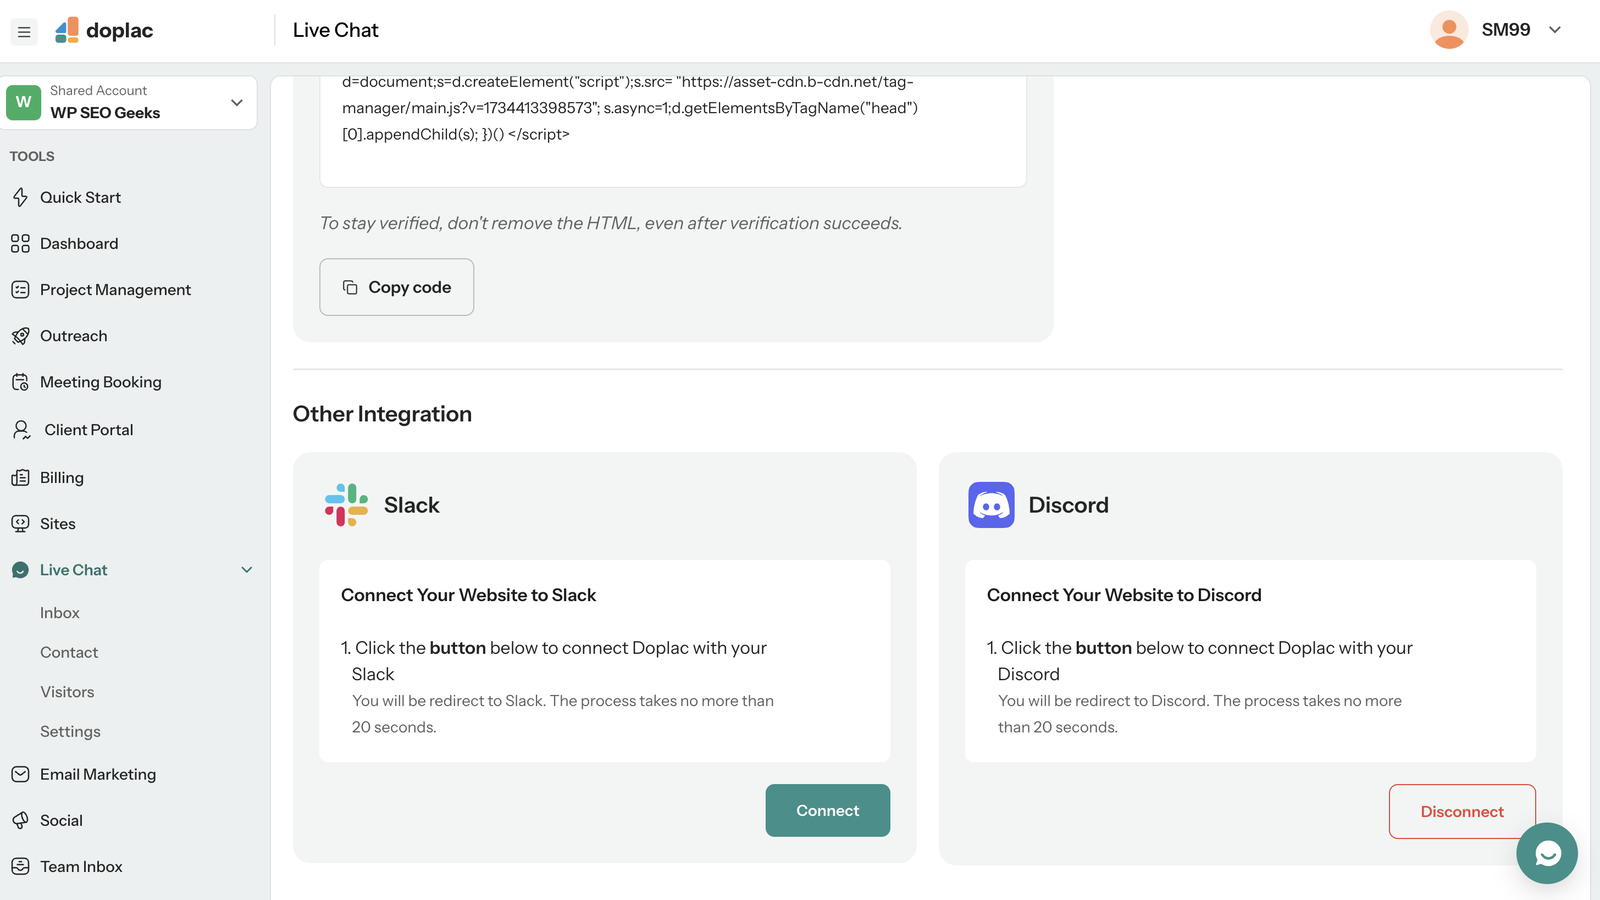The width and height of the screenshot is (1600, 900).
Task: Click the Other Integration heading
Action: [382, 414]
